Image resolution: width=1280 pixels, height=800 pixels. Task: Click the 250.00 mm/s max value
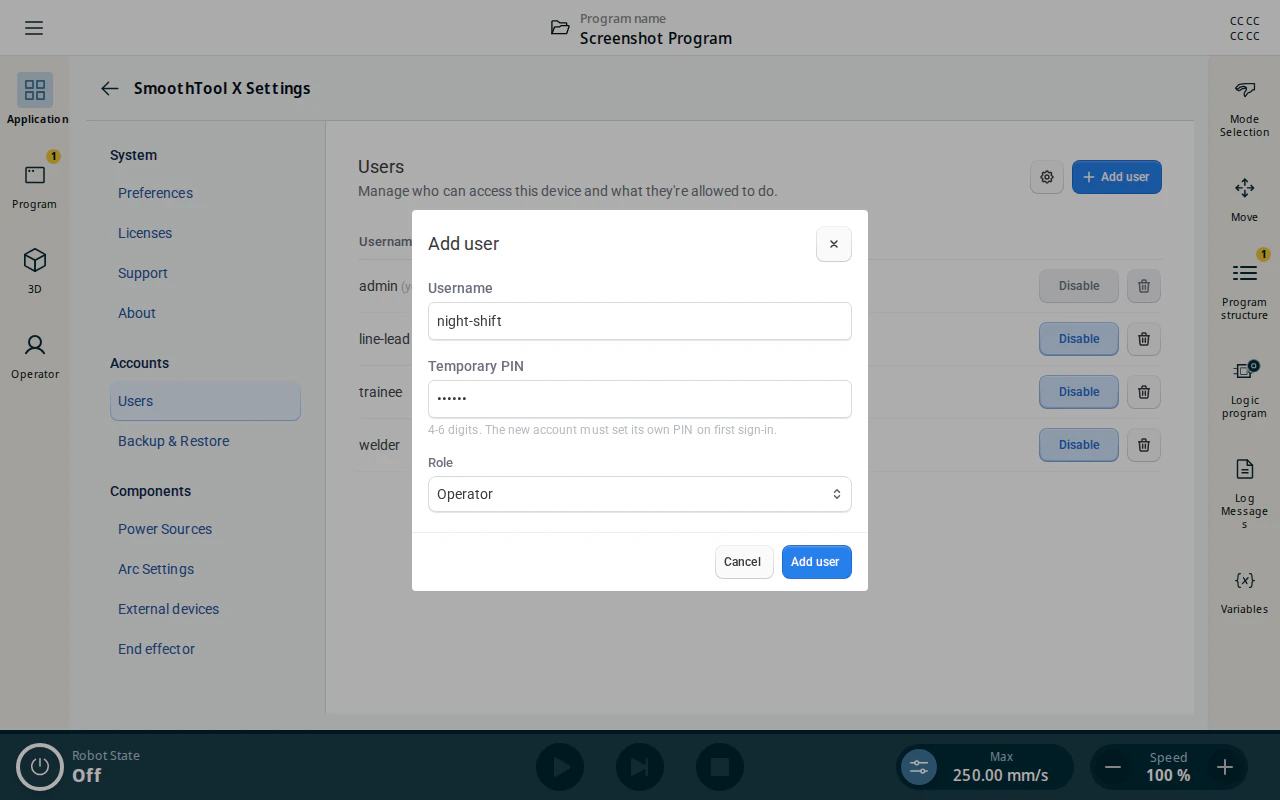(1001, 775)
